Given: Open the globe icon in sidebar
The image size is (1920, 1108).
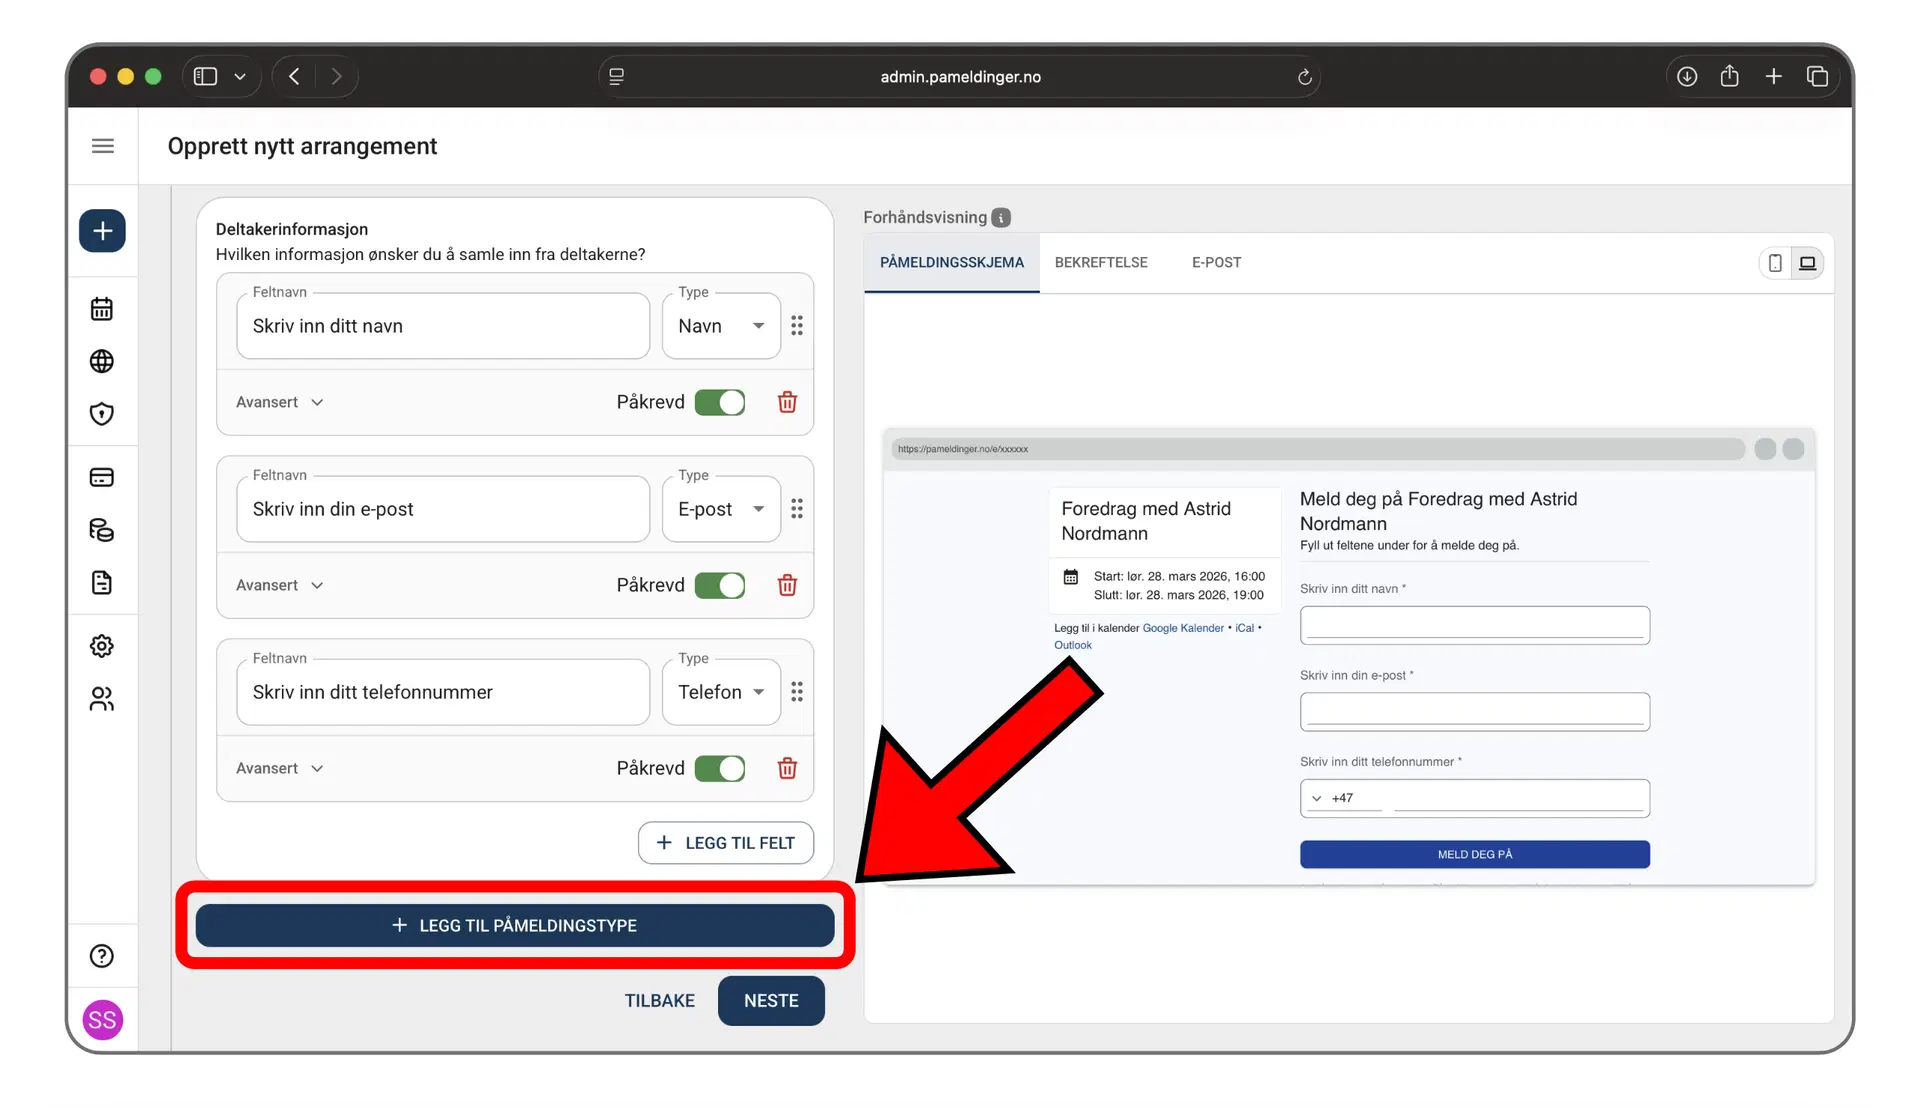Looking at the screenshot, I should click(102, 361).
